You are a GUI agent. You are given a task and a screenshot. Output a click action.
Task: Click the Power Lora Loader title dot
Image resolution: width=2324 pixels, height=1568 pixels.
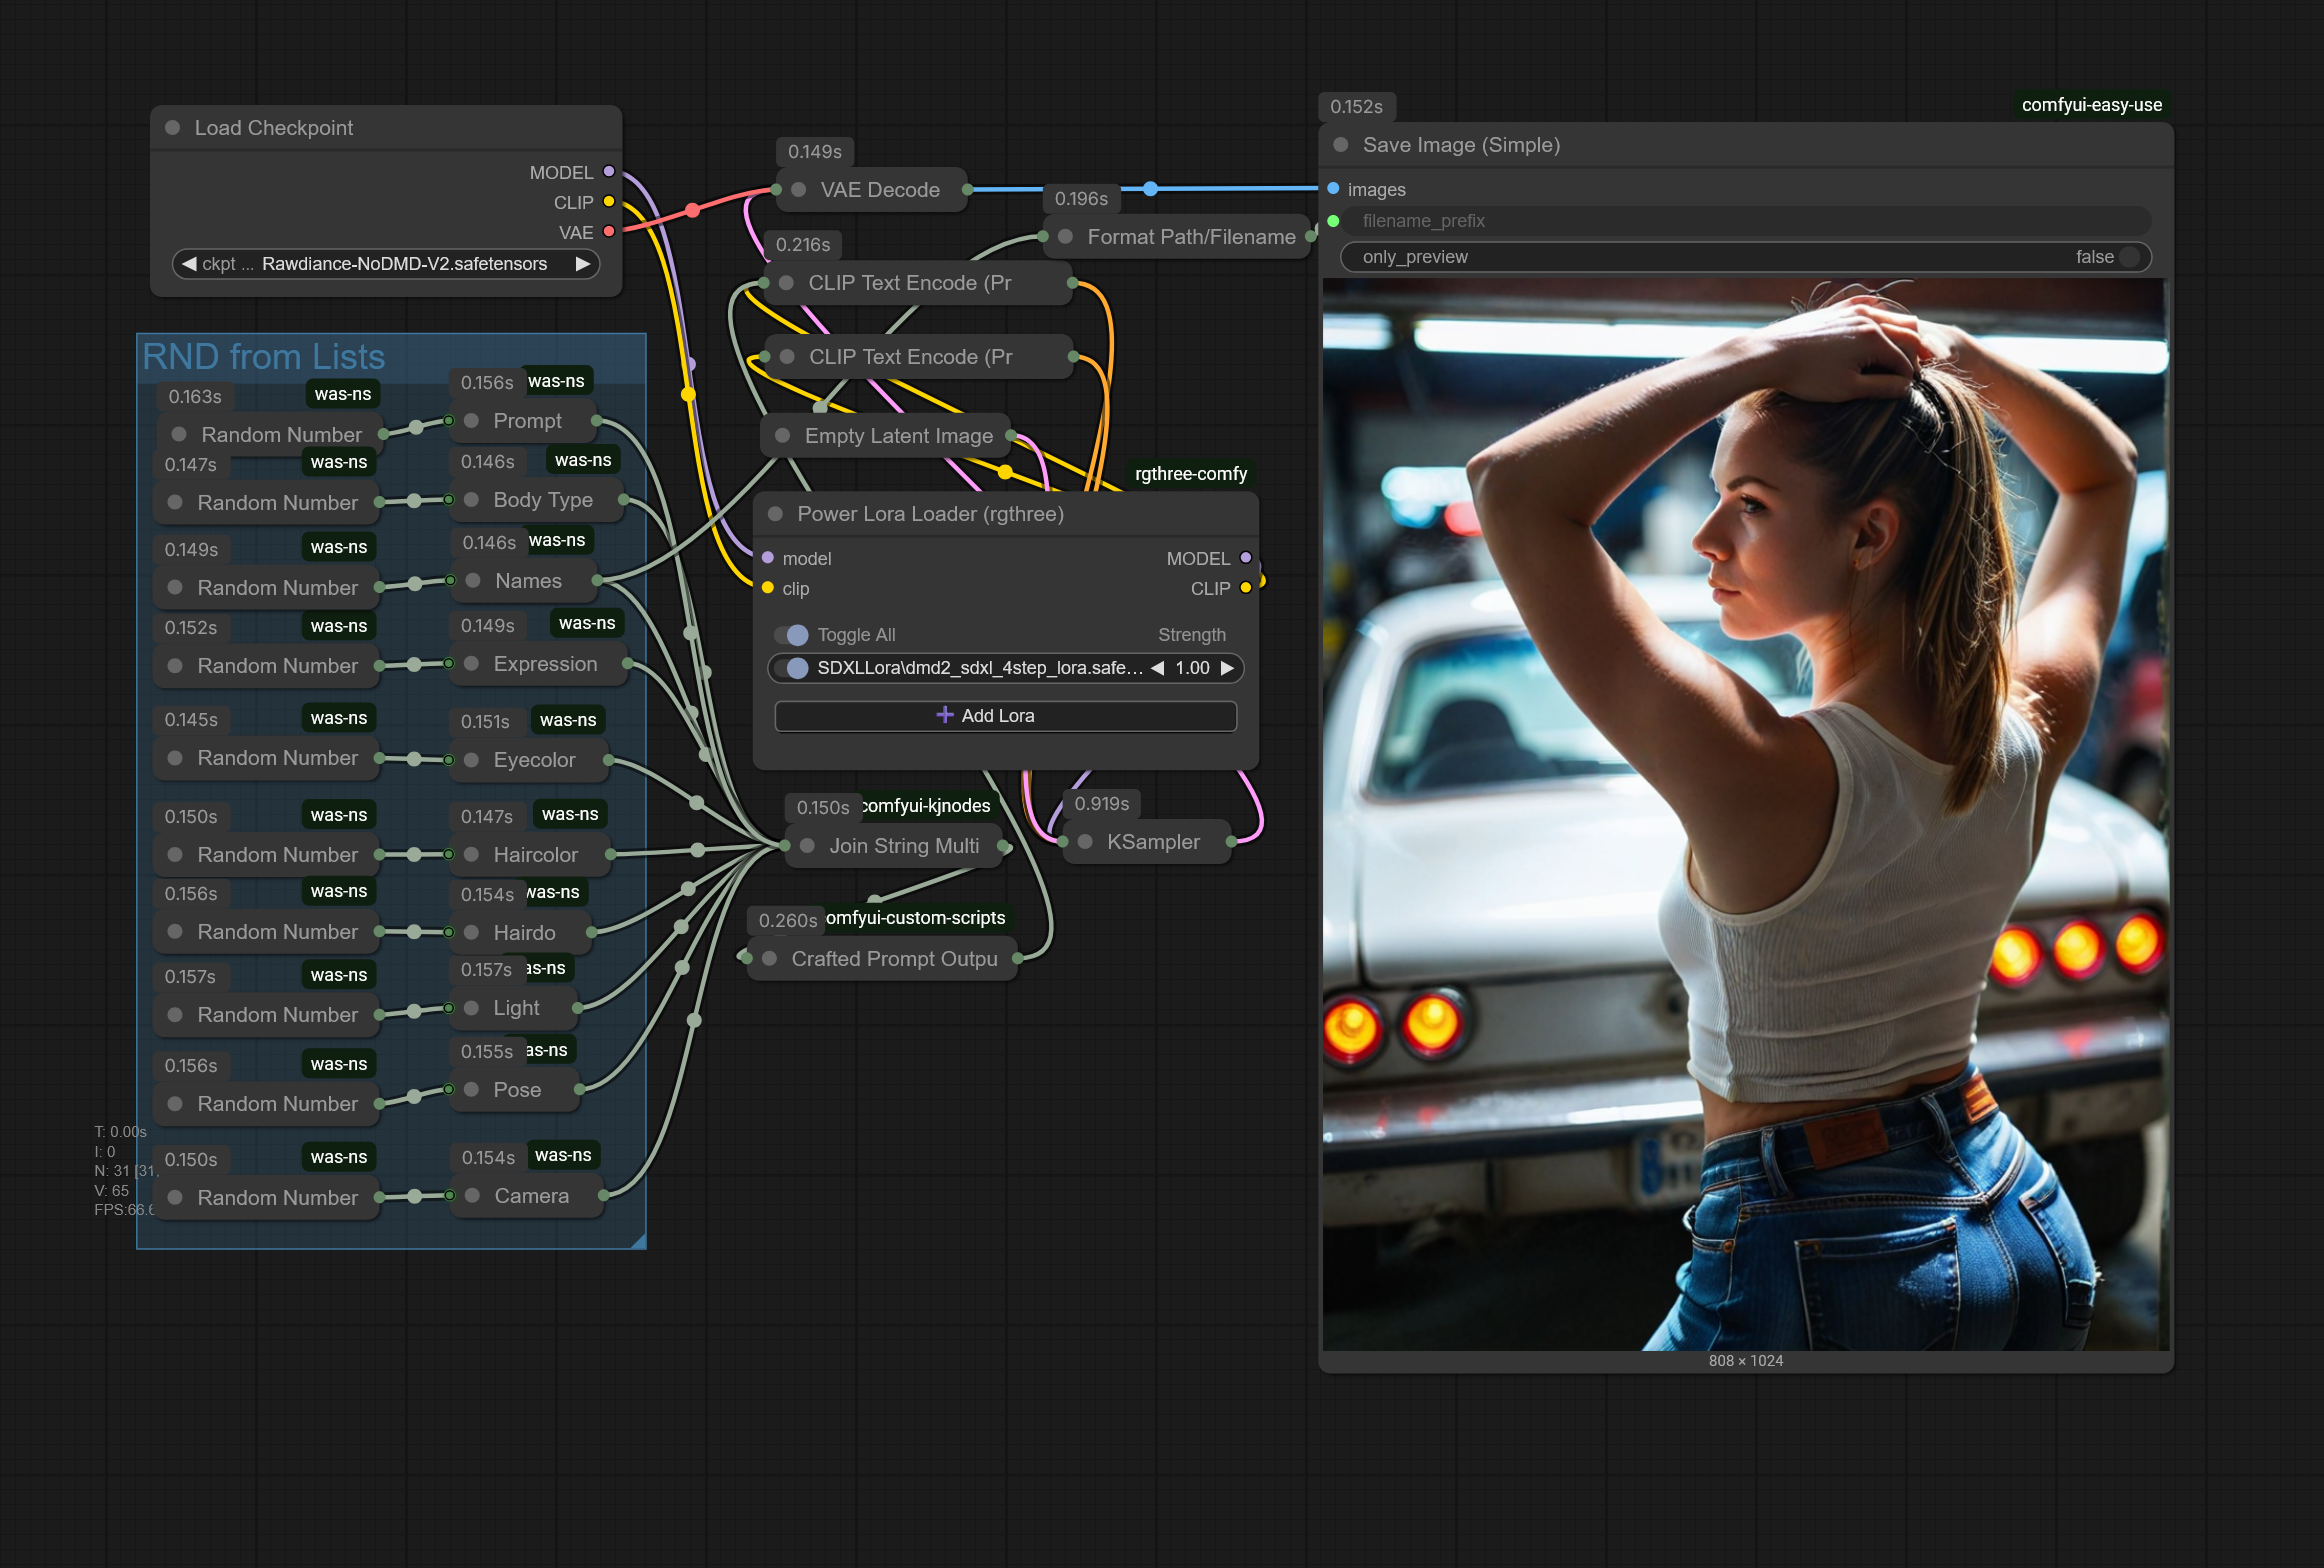pyautogui.click(x=775, y=514)
